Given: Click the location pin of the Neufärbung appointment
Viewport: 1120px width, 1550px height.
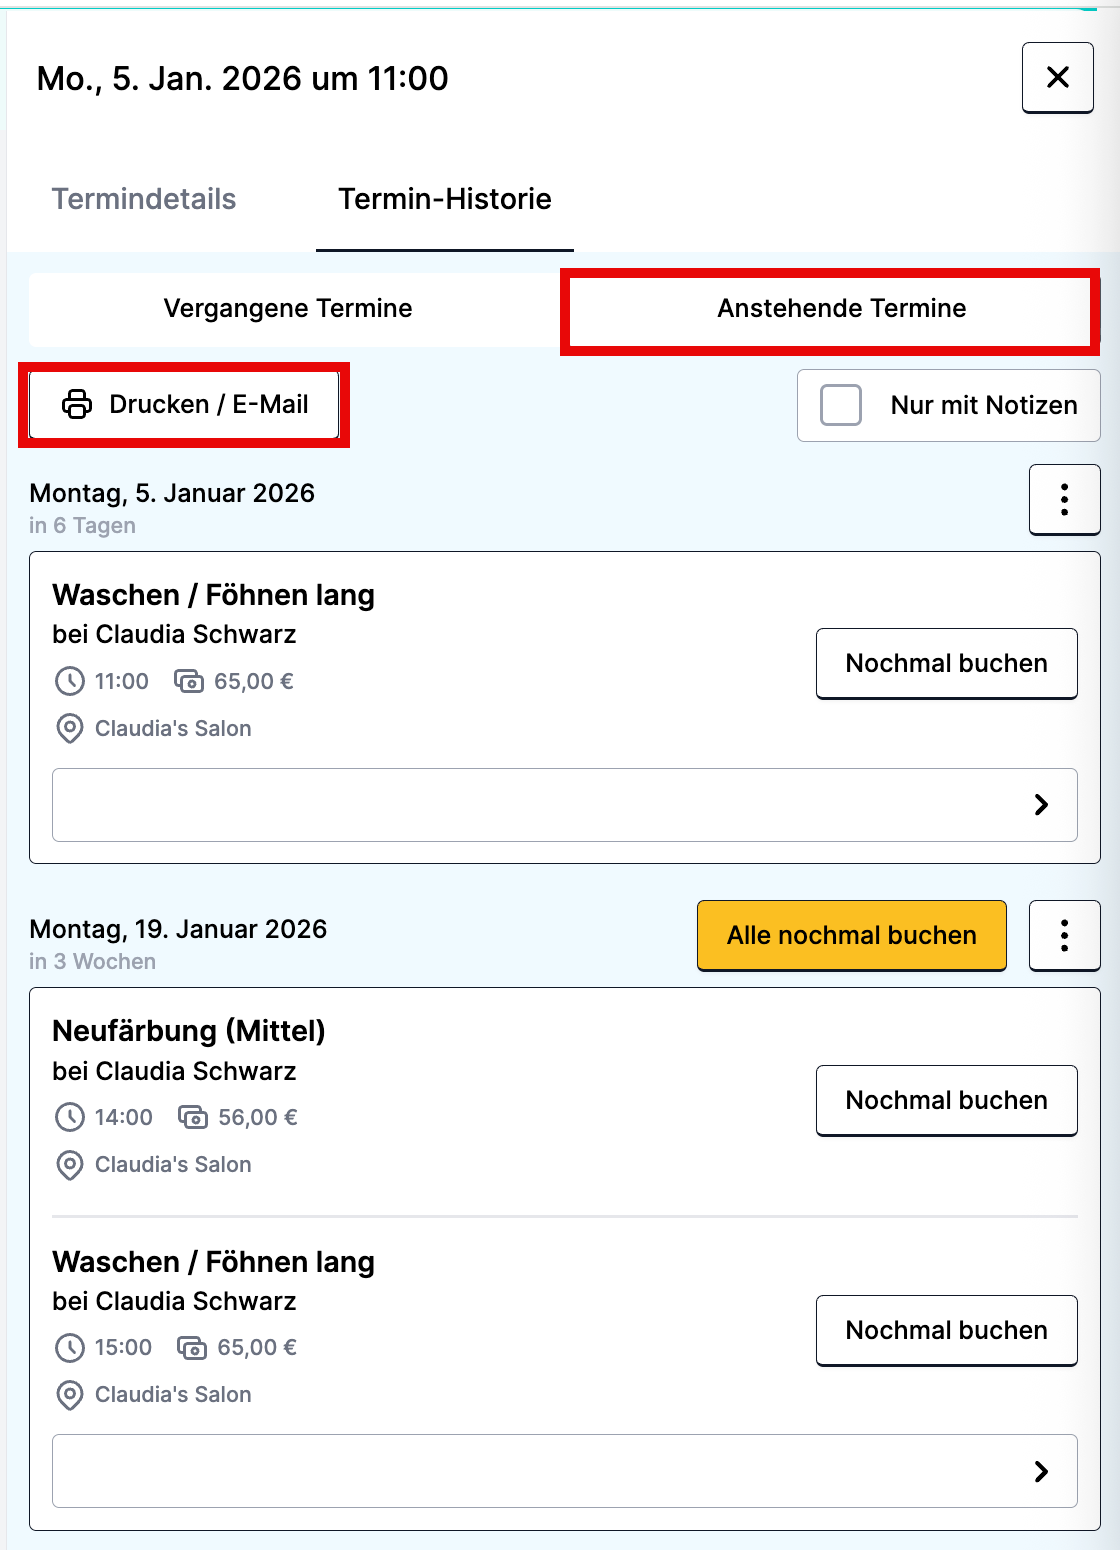Looking at the screenshot, I should click(x=70, y=1165).
